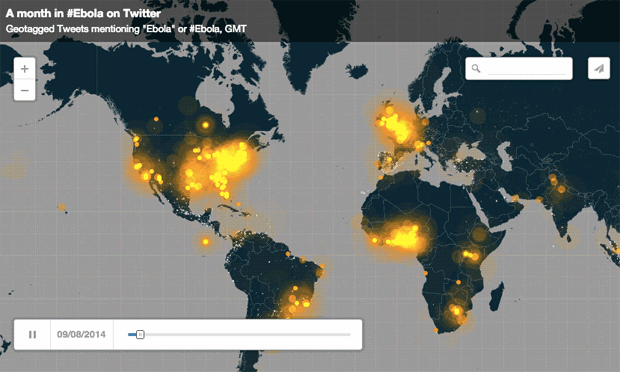
Task: Click the middle of the timeline track
Action: tap(239, 335)
